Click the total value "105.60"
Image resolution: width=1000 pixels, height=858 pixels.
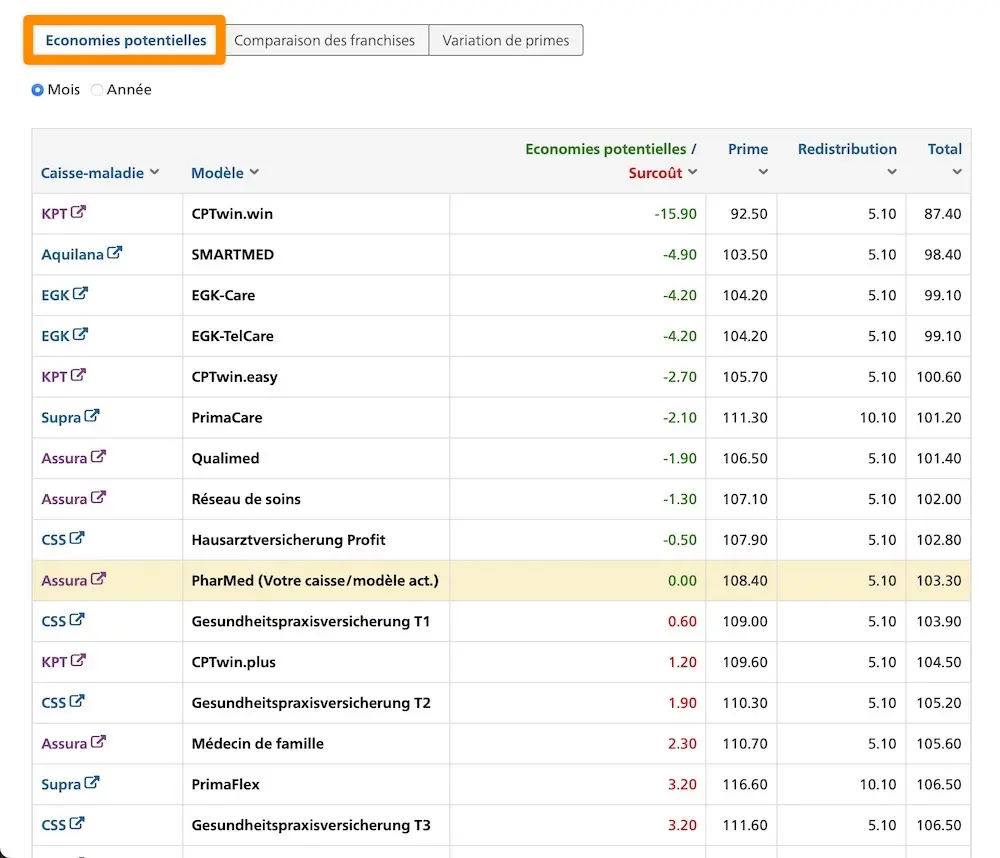tap(939, 744)
